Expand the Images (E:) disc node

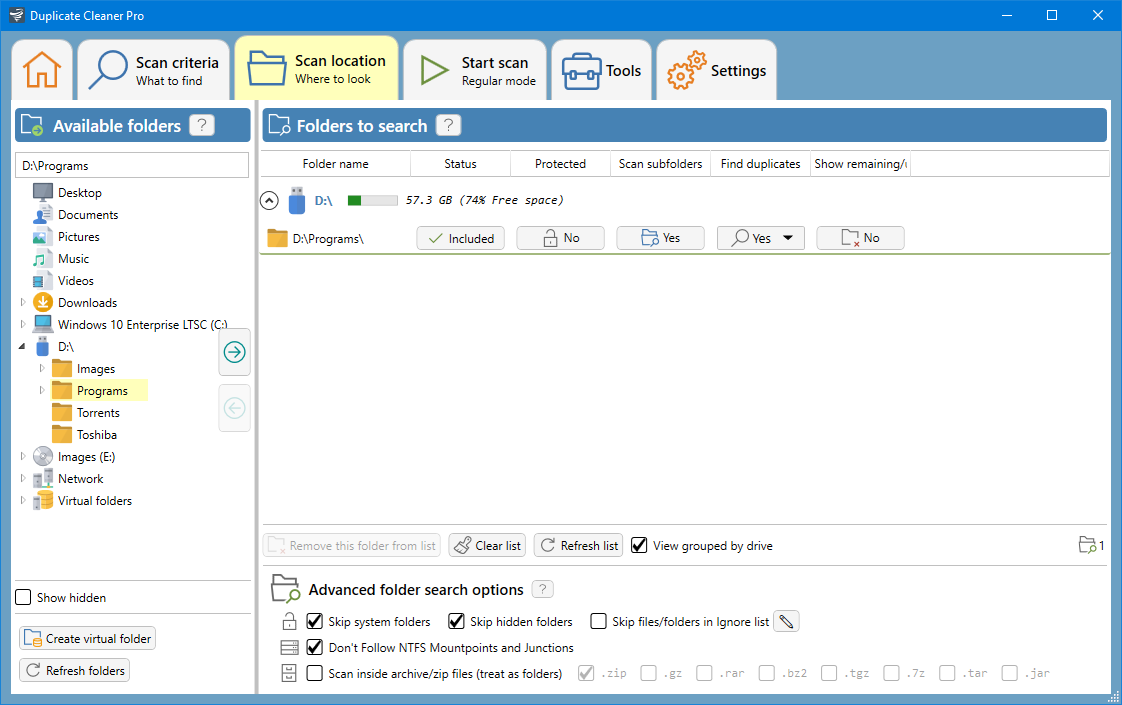tap(23, 456)
